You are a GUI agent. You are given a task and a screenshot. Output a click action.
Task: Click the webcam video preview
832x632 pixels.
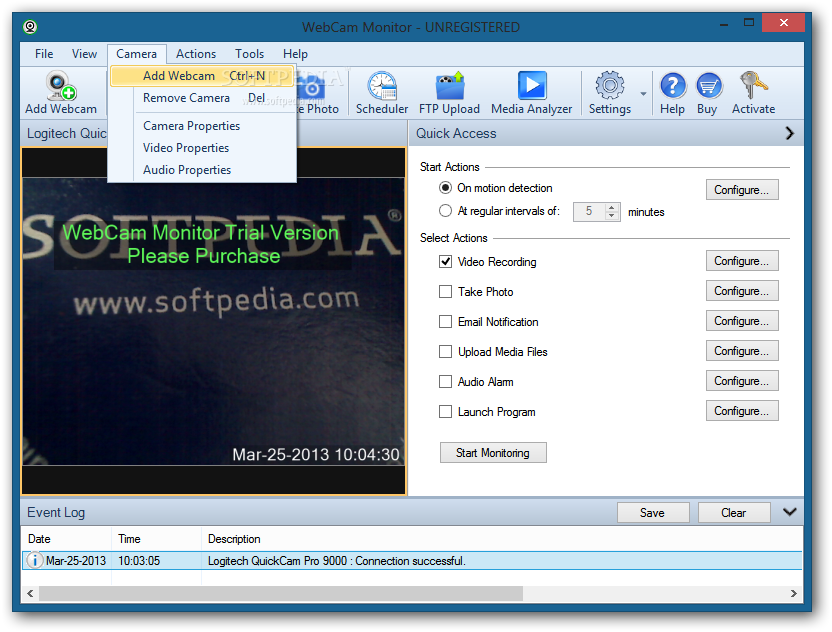(214, 322)
